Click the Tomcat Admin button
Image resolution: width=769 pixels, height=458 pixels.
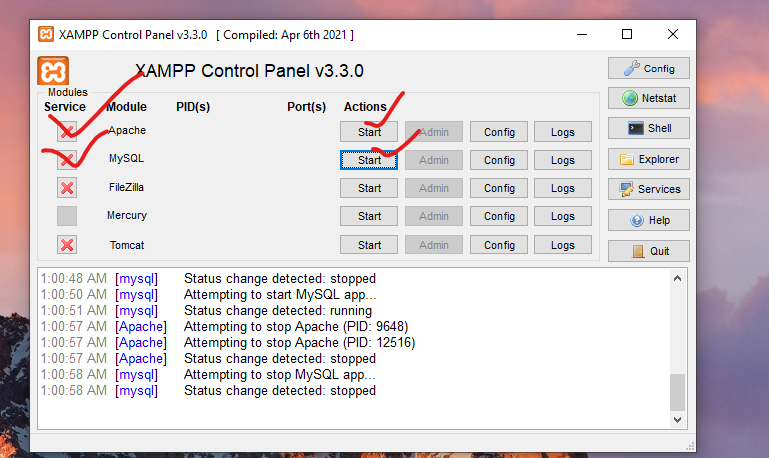click(x=434, y=245)
